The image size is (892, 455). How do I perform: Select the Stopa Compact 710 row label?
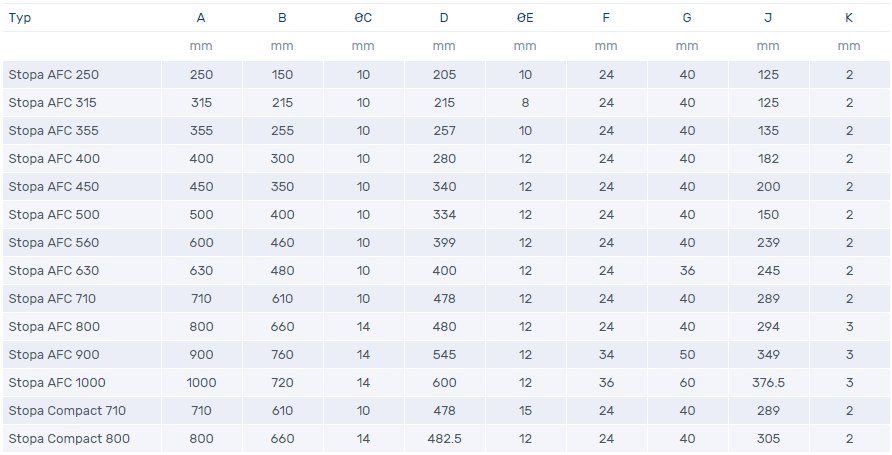[67, 410]
